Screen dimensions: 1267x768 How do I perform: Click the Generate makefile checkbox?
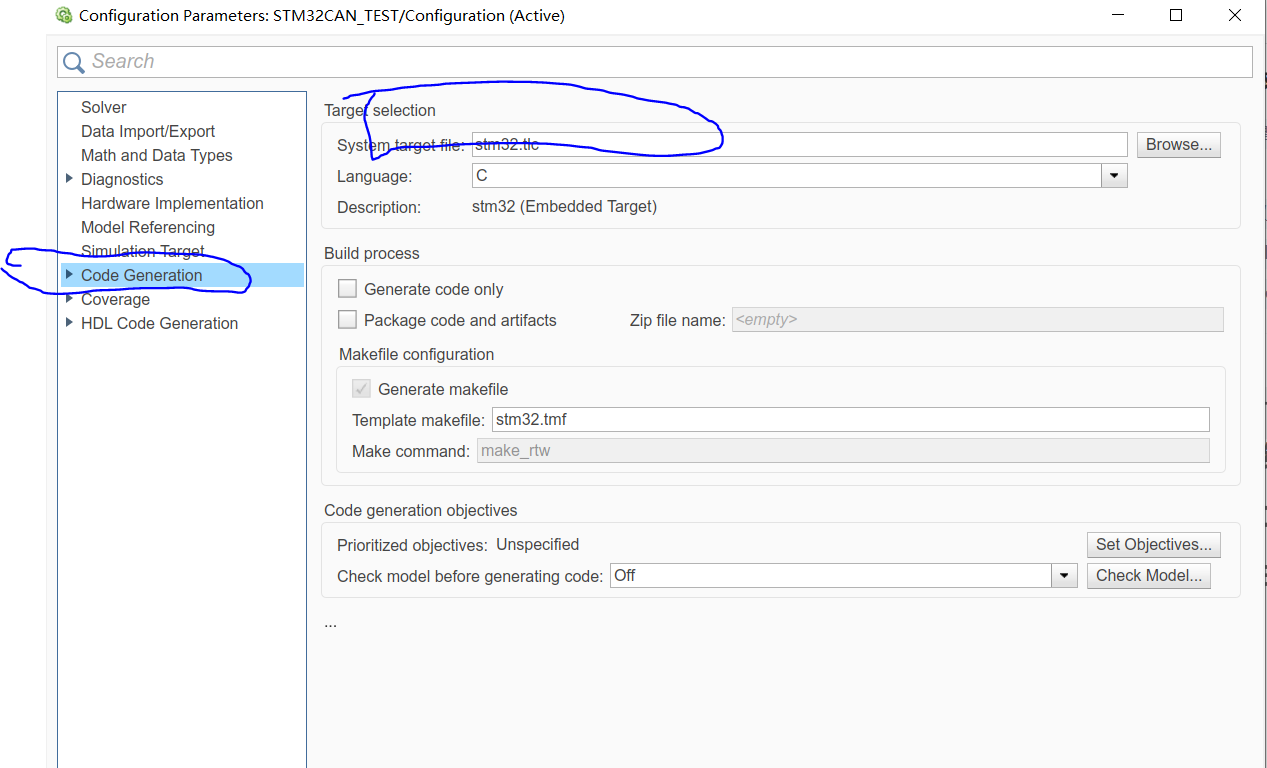point(361,389)
